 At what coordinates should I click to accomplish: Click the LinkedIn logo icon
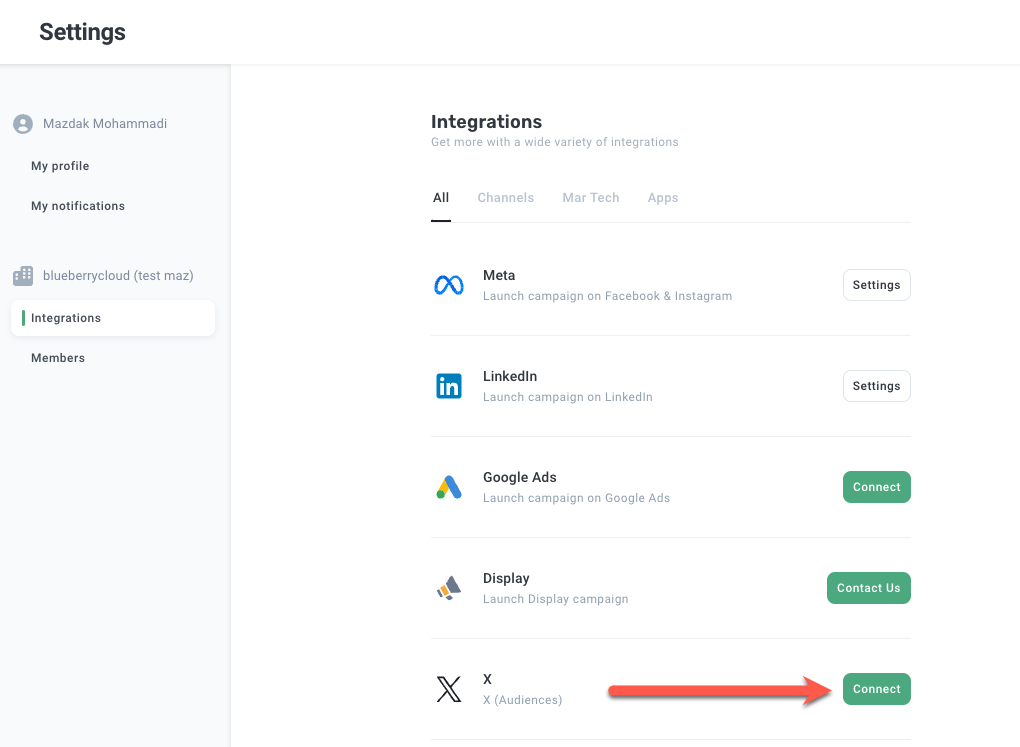(x=449, y=386)
